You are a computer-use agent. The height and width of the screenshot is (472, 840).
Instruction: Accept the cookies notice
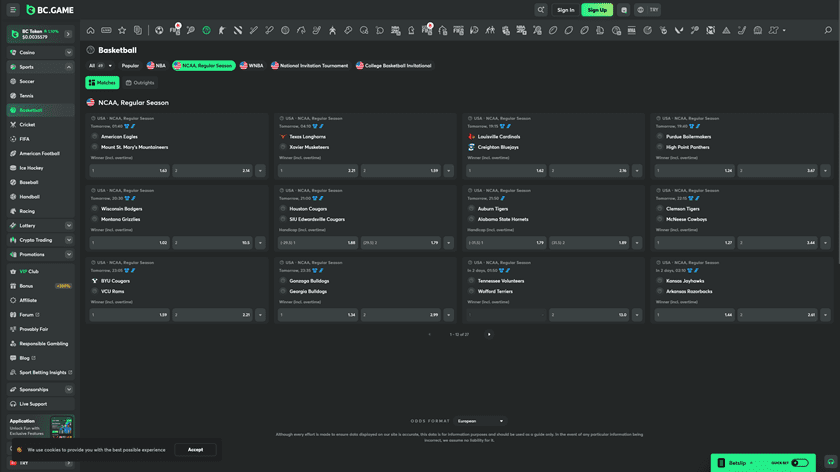[x=196, y=449]
